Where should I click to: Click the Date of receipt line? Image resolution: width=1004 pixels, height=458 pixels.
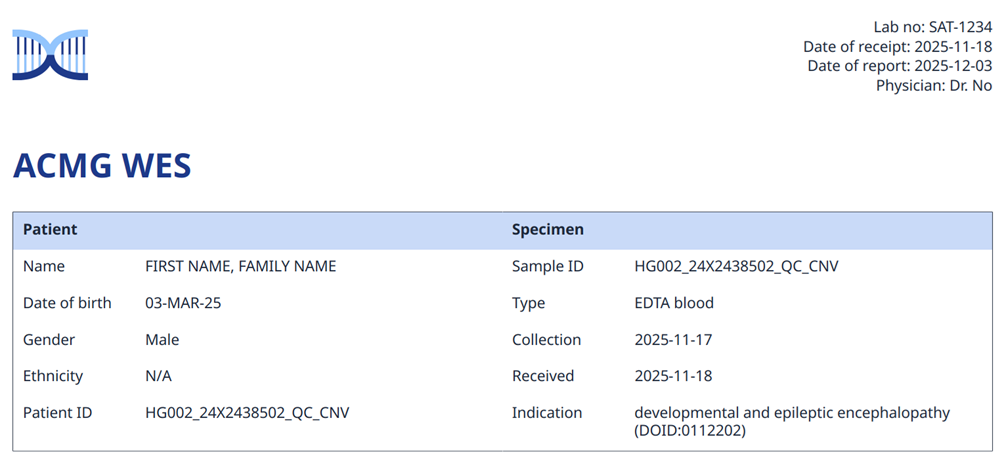(897, 47)
